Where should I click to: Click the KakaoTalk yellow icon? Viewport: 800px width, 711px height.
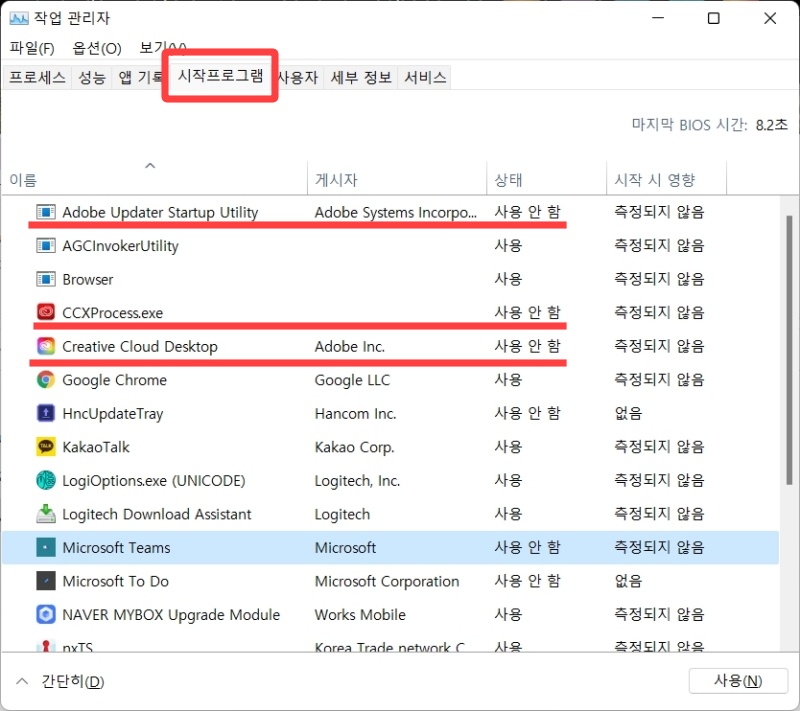pyautogui.click(x=46, y=447)
